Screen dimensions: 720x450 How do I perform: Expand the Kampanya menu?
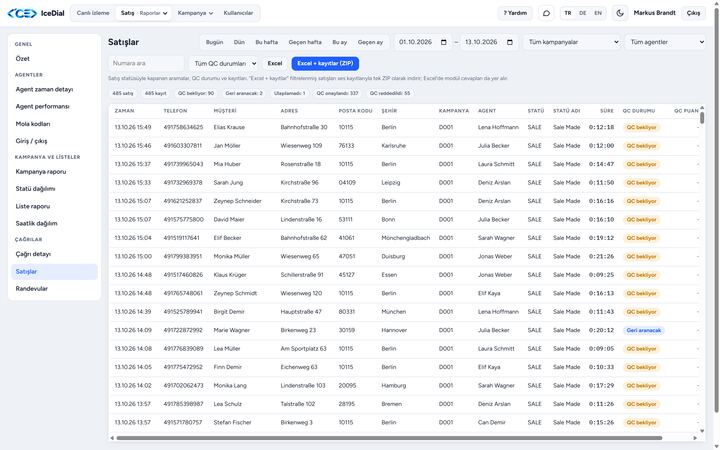click(x=195, y=13)
